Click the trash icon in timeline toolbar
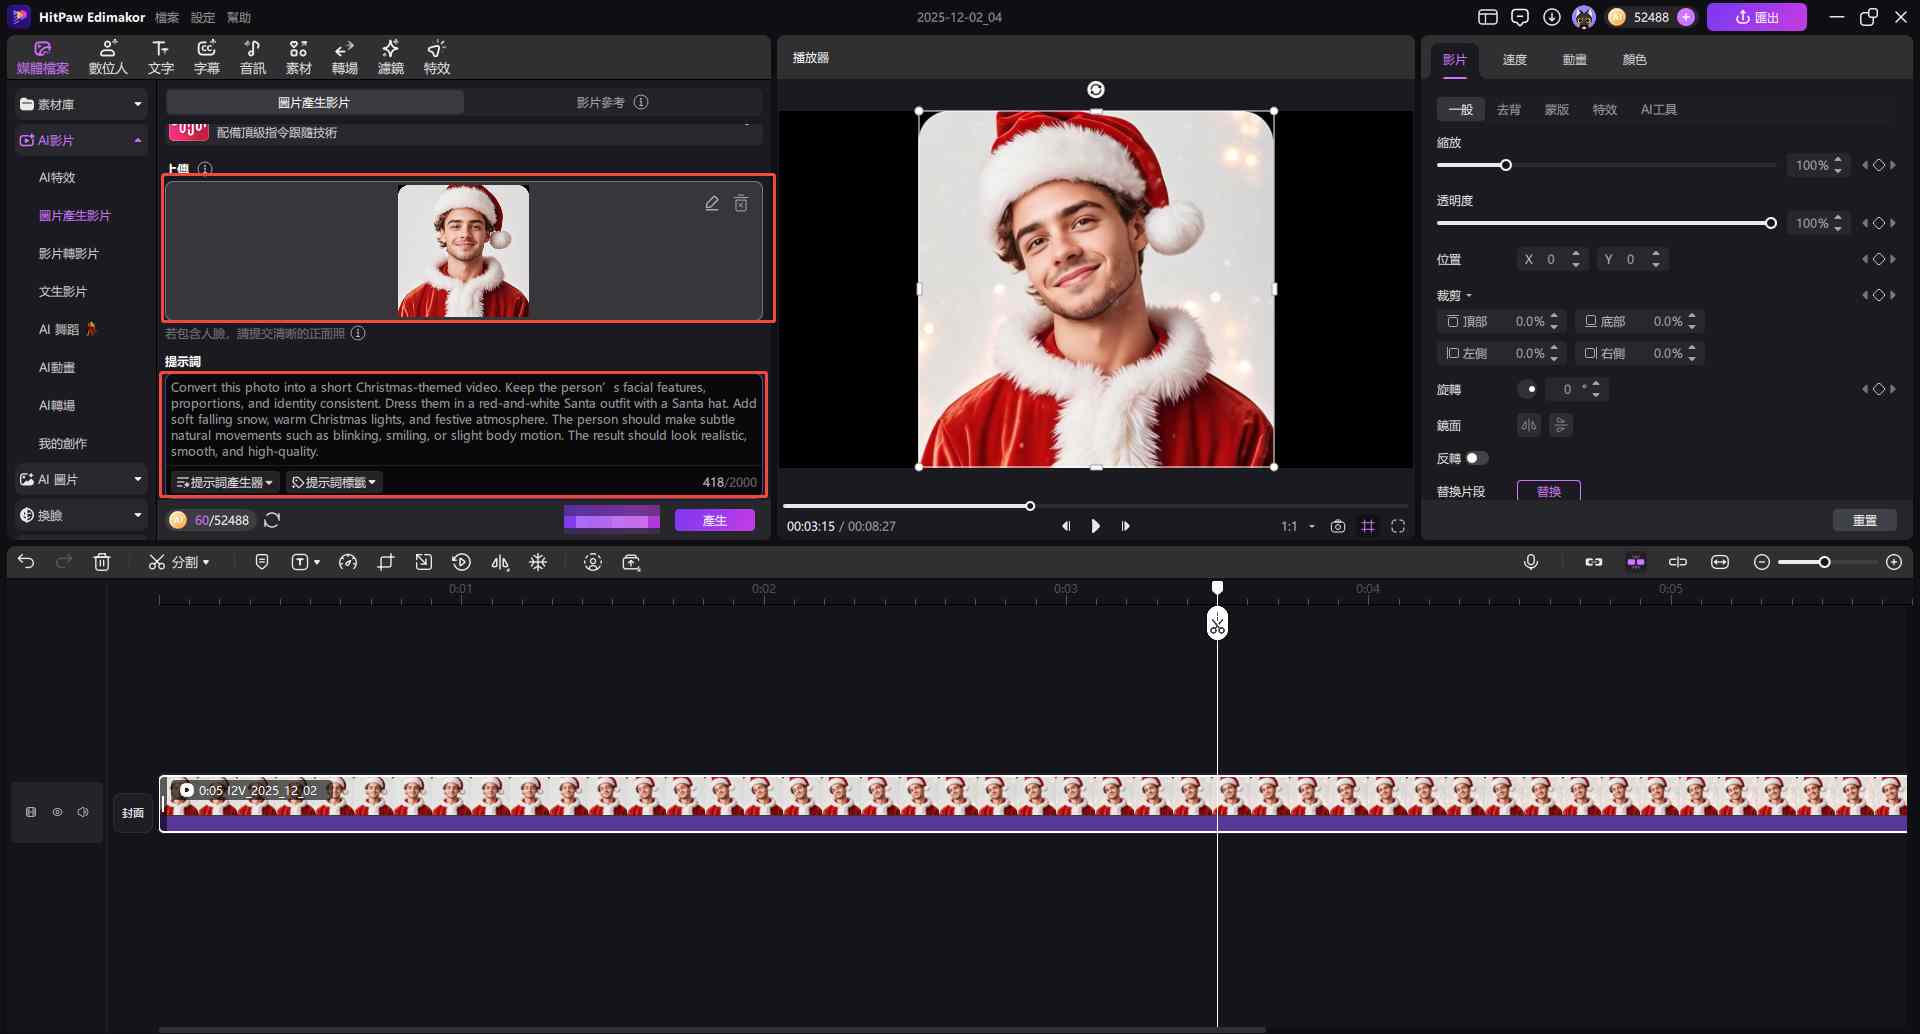Screen dimensions: 1920x1034 click(102, 562)
